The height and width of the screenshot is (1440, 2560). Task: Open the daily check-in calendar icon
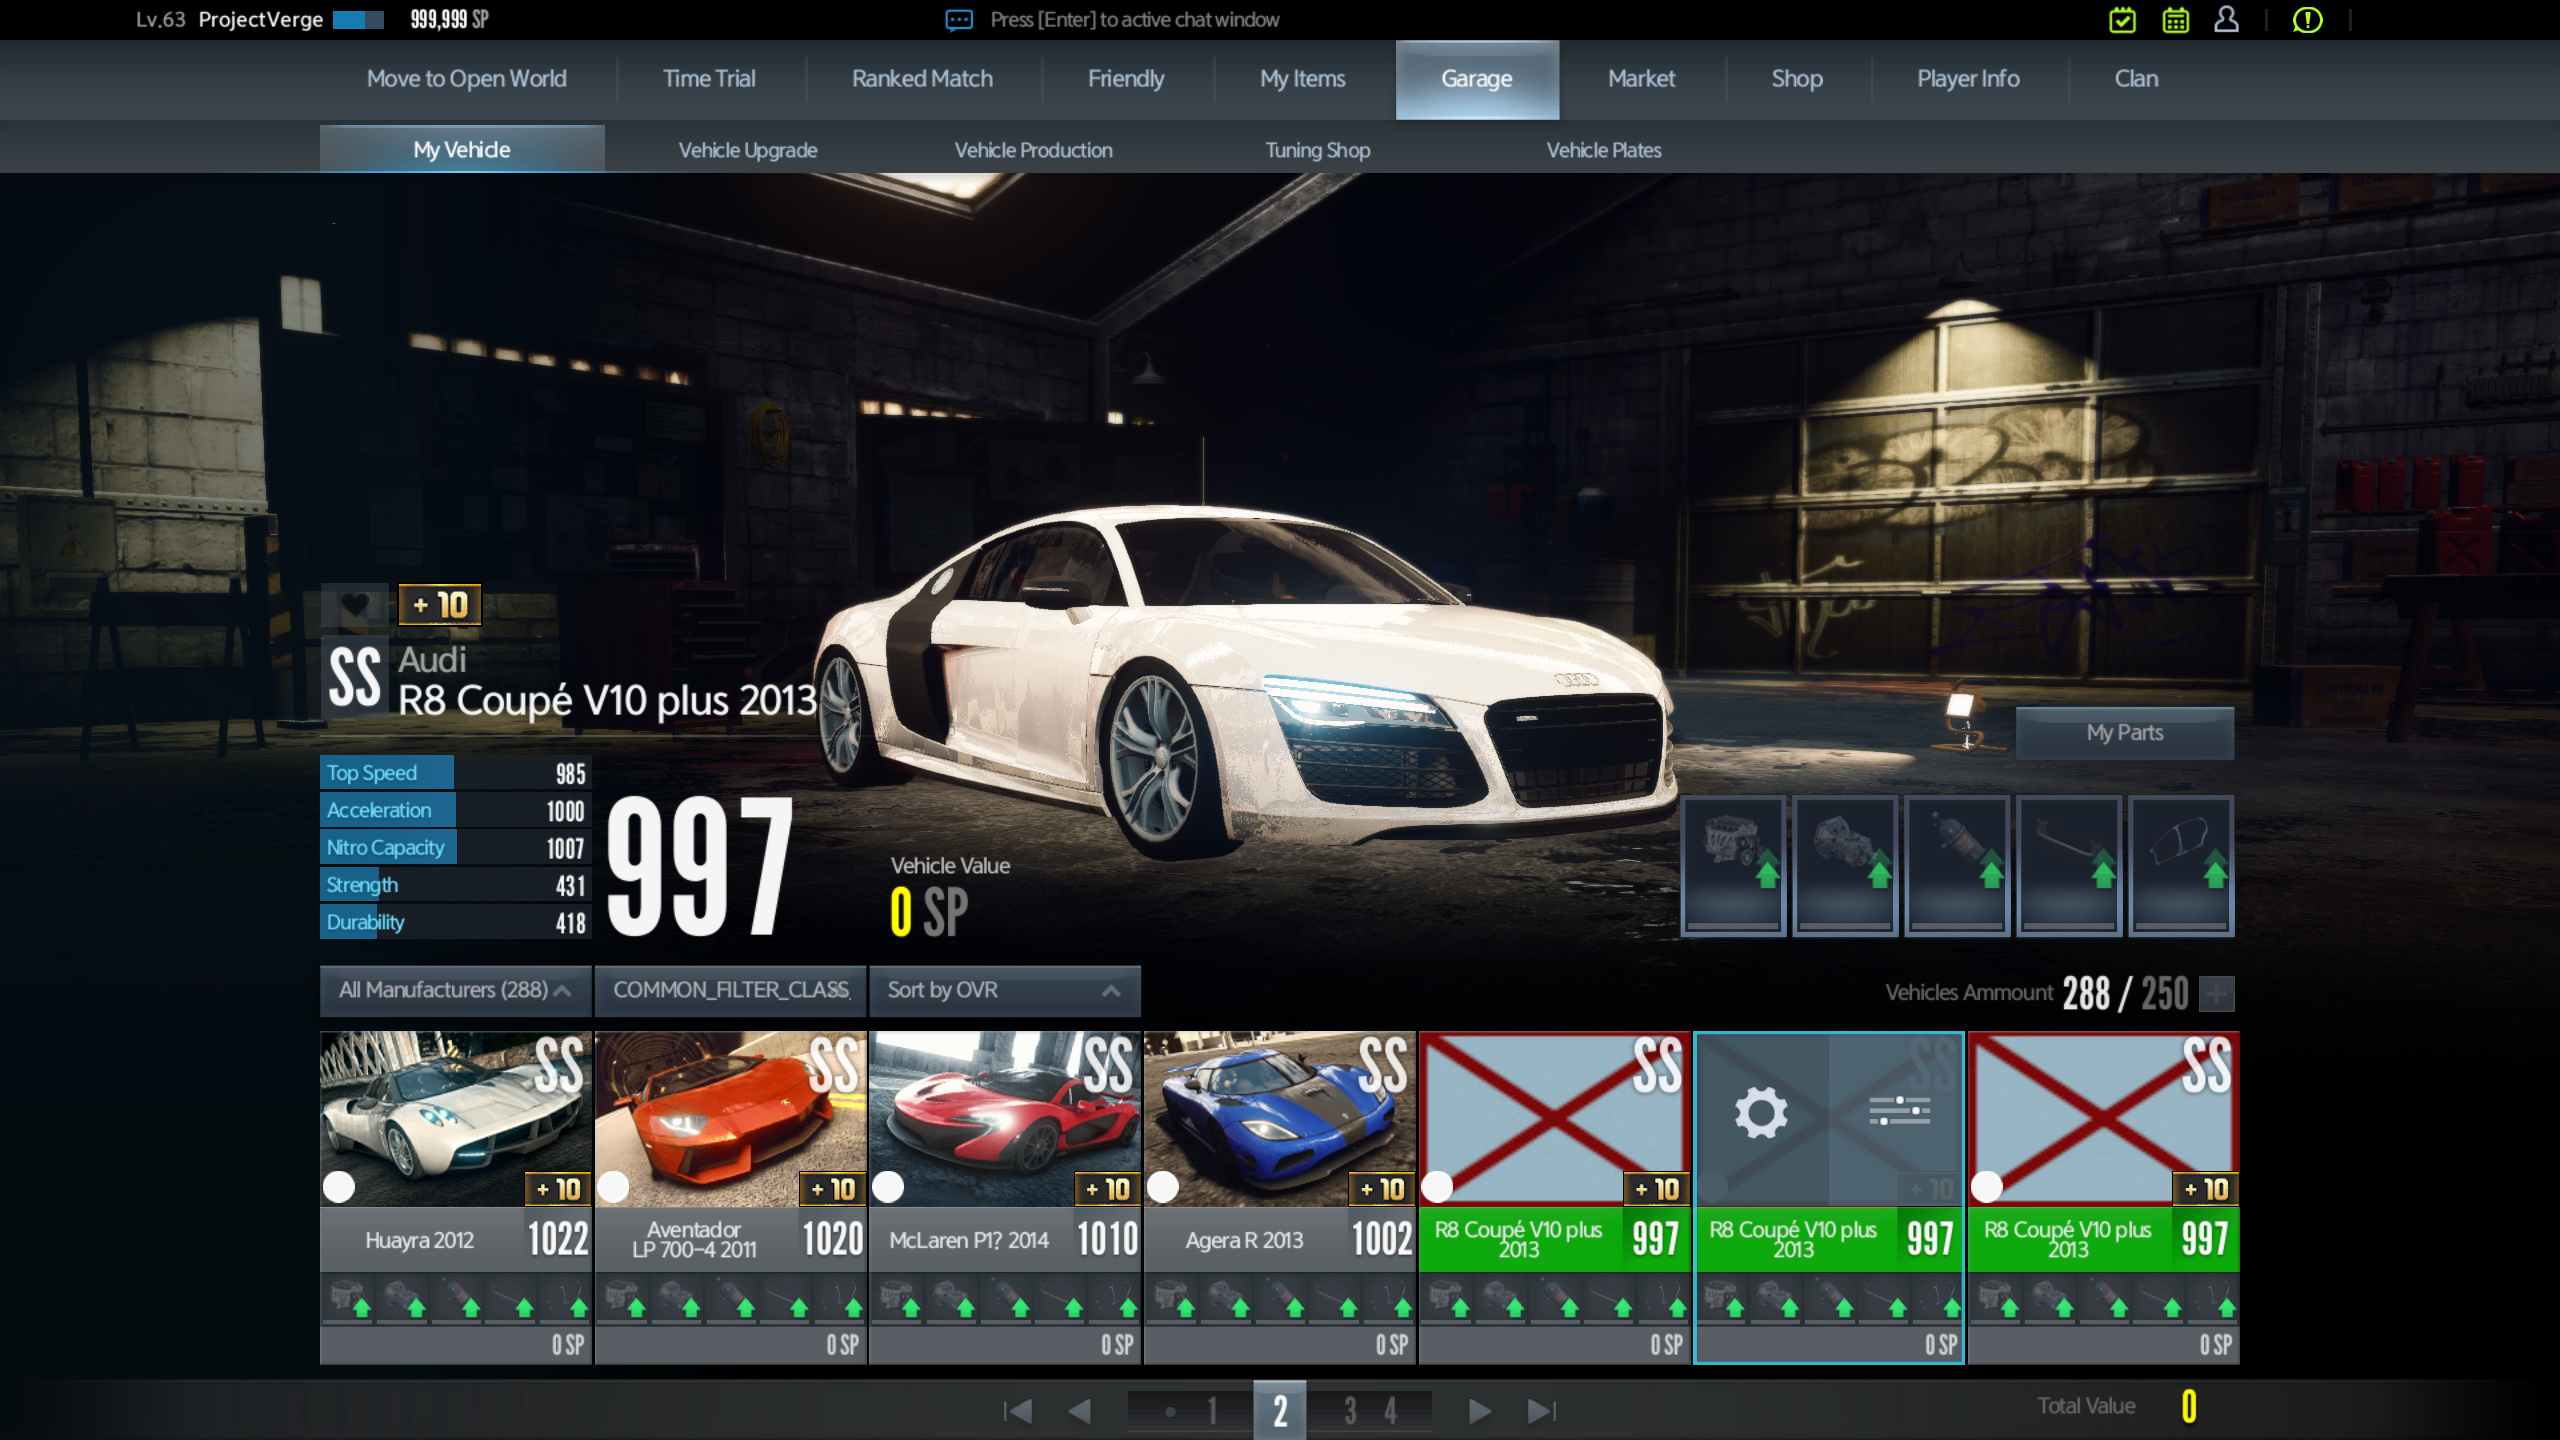pyautogui.click(x=2122, y=20)
